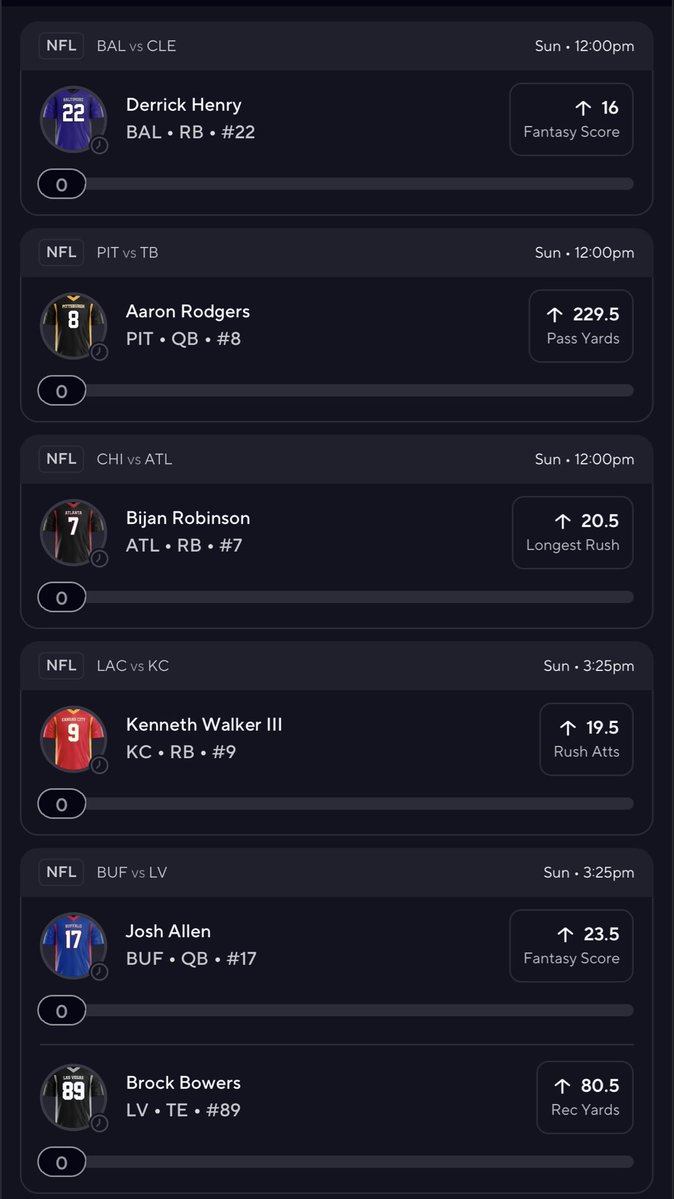Image resolution: width=674 pixels, height=1199 pixels.
Task: Click Aaron Rodgers' progress bar
Action: [336, 391]
